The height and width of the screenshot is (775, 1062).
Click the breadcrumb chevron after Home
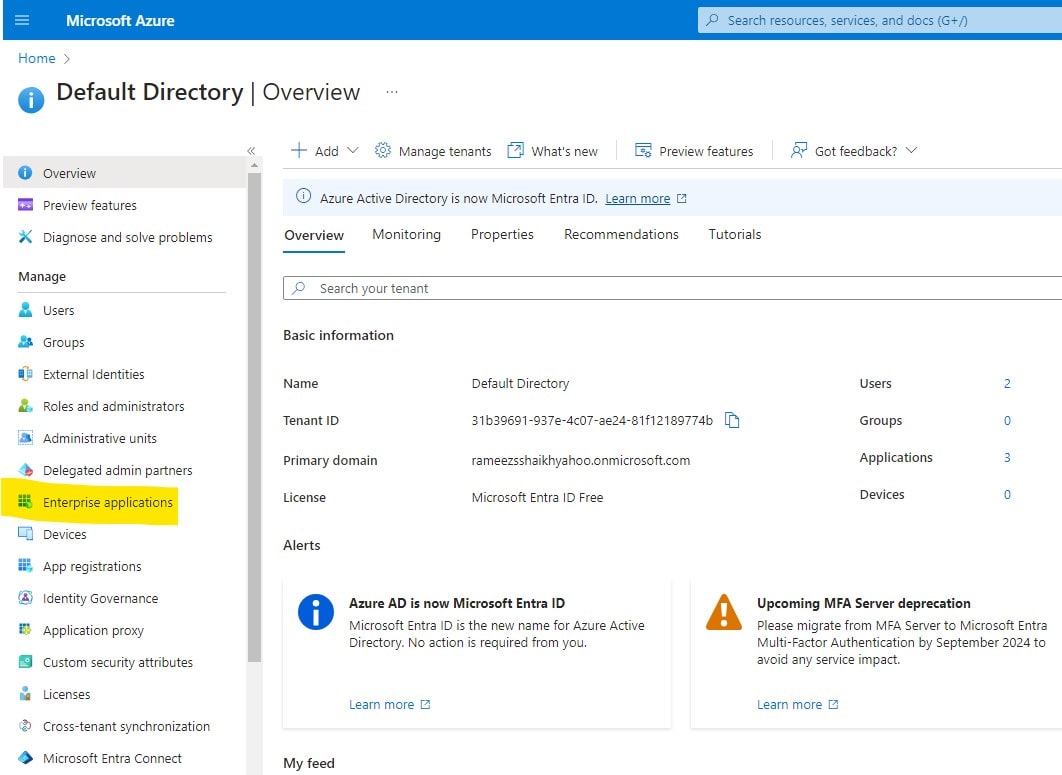tap(66, 59)
